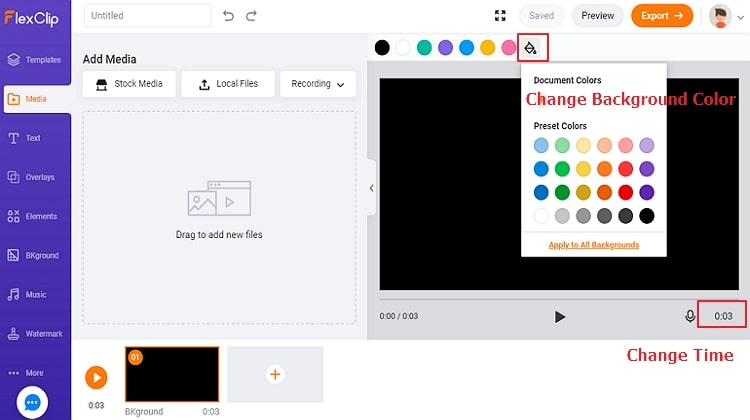The width and height of the screenshot is (750, 420).
Task: Pick the yellow swatch in the top color bar
Action: click(487, 48)
